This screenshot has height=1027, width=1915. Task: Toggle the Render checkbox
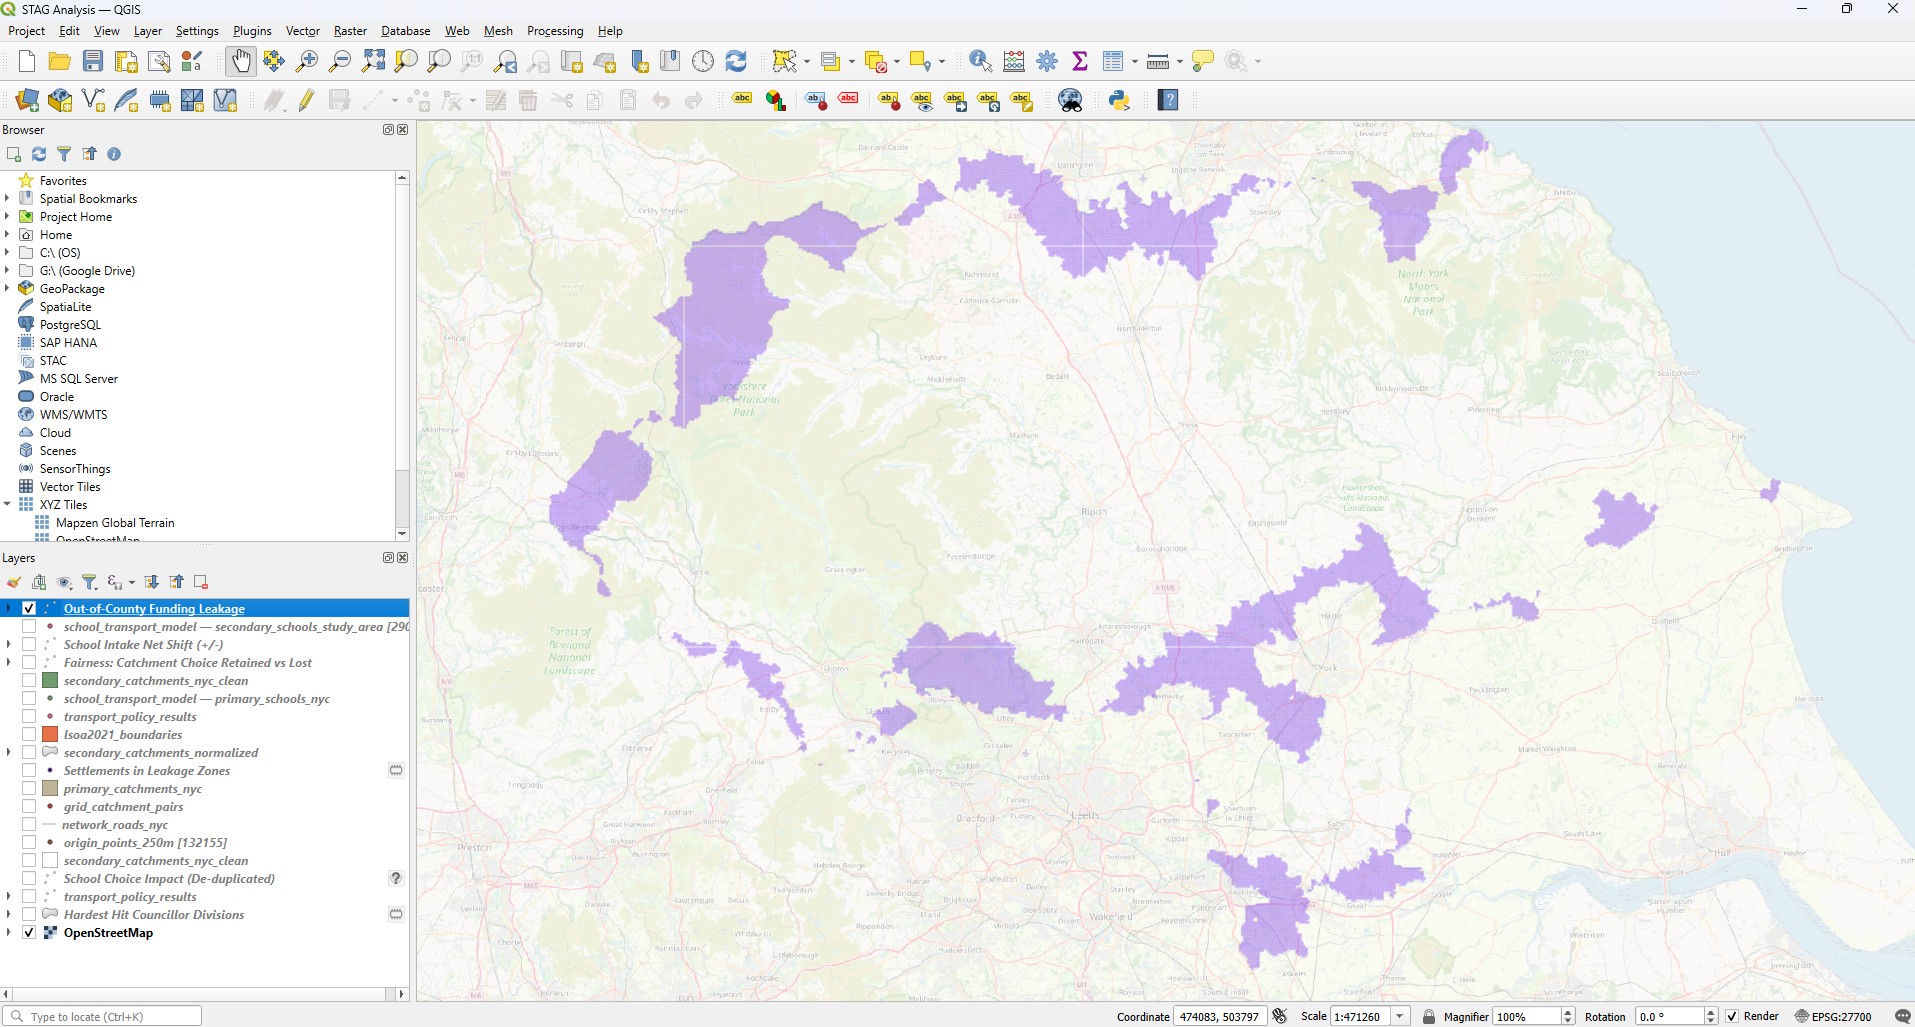[1732, 1016]
